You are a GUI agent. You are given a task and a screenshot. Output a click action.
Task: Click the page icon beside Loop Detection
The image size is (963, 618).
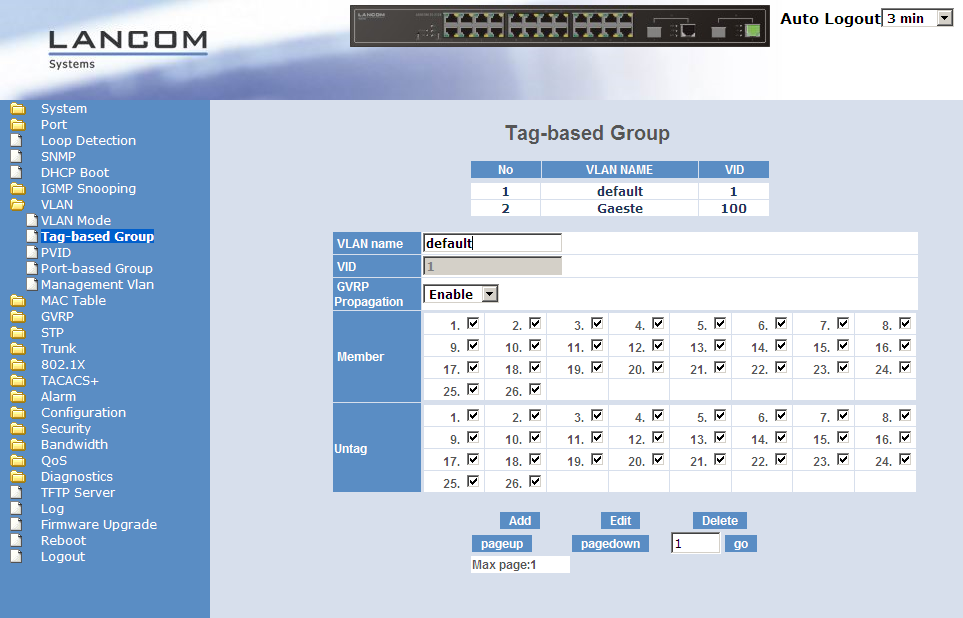coord(16,141)
